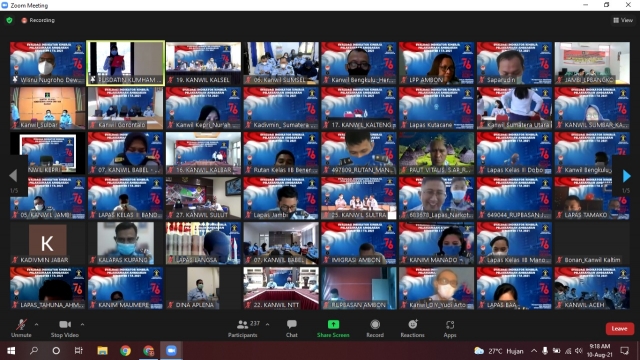Open the Participants panel icon
The height and width of the screenshot is (360, 640).
(242, 324)
